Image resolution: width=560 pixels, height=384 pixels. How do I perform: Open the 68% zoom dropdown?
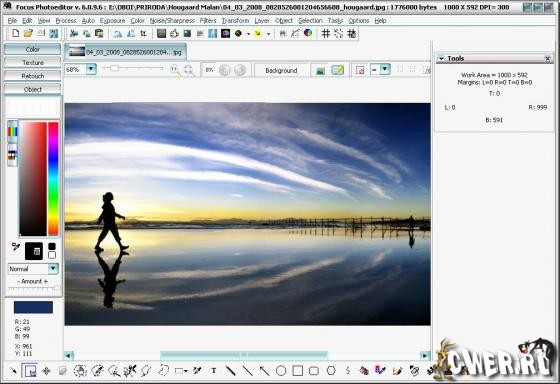[91, 69]
